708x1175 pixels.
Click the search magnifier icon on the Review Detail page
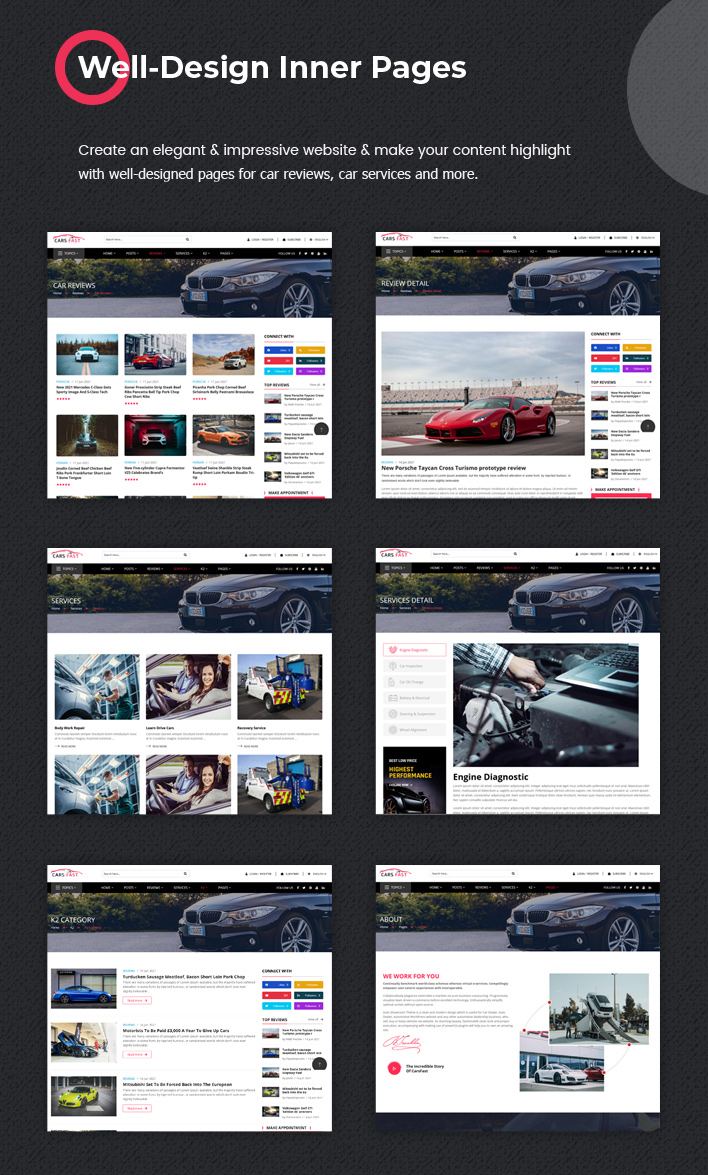coord(515,238)
